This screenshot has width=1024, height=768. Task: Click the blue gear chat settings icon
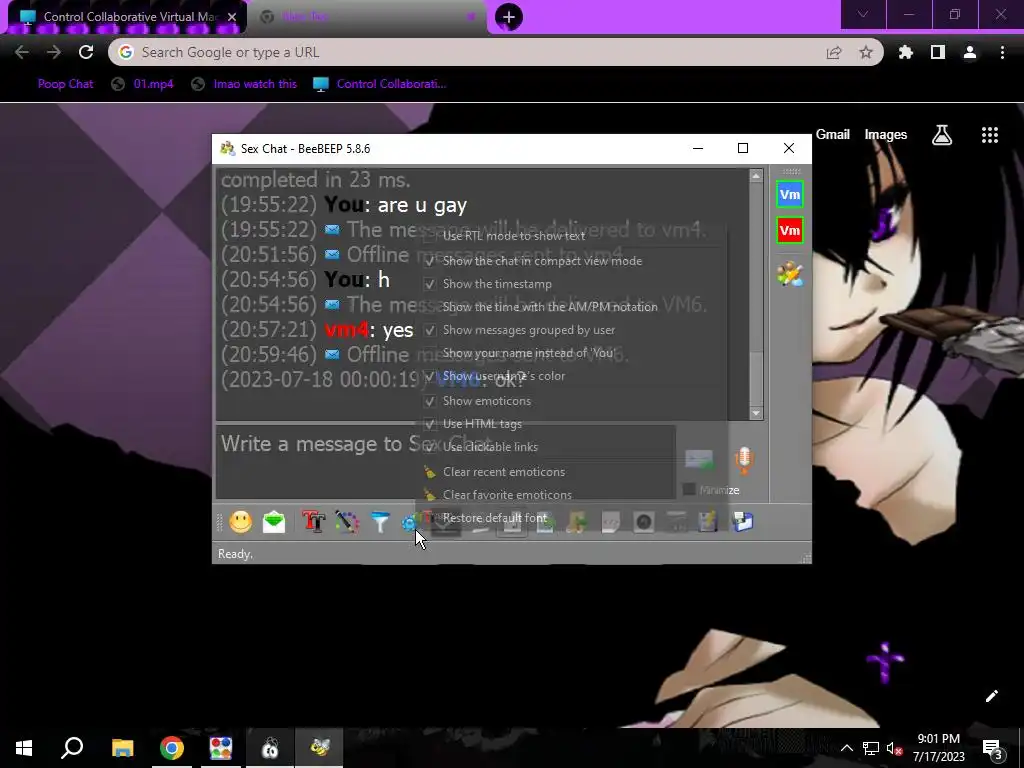[x=409, y=522]
